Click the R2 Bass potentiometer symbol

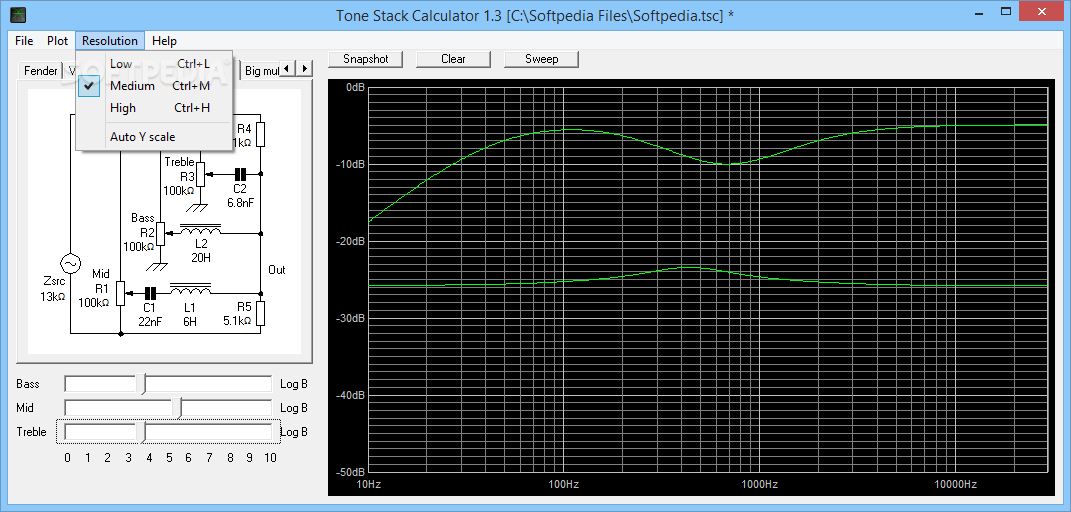click(161, 233)
